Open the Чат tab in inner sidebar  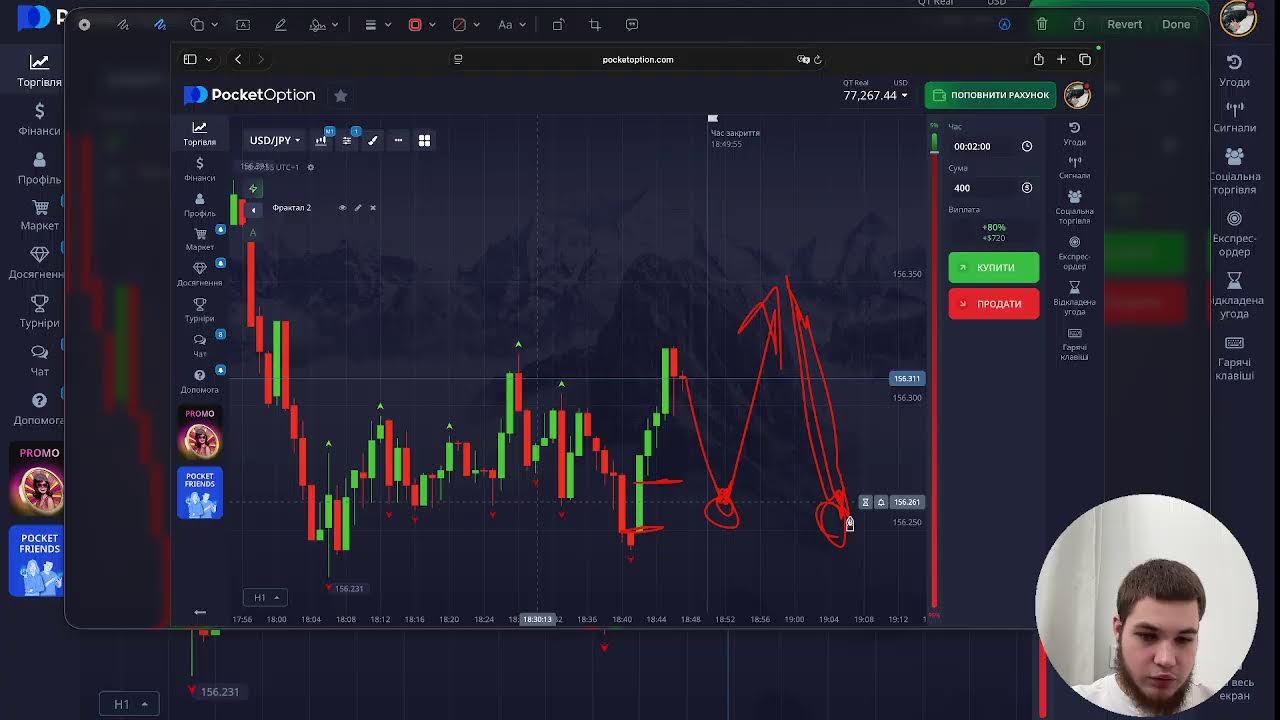pyautogui.click(x=199, y=345)
